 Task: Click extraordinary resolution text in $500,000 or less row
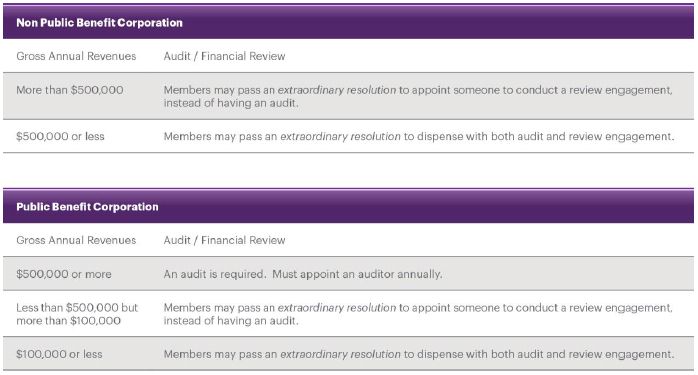[x=341, y=136]
